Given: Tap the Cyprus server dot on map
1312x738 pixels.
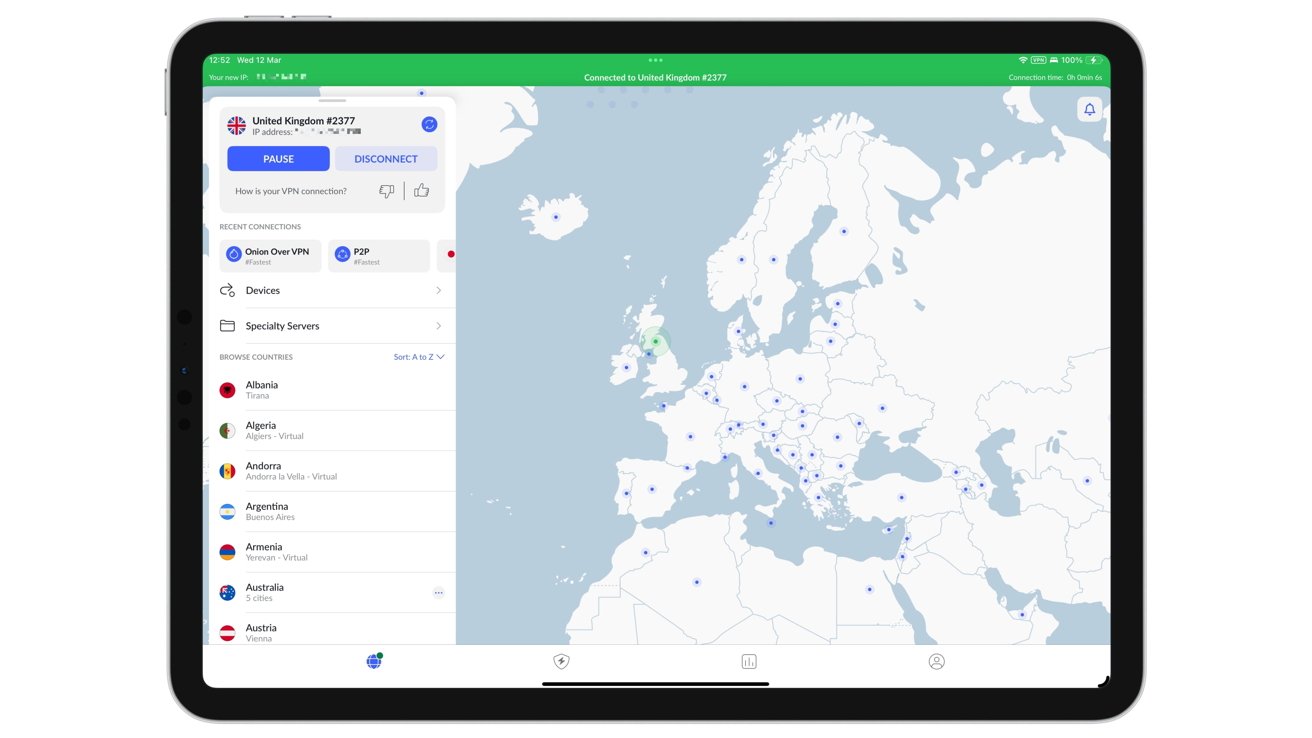Looking at the screenshot, I should (889, 529).
